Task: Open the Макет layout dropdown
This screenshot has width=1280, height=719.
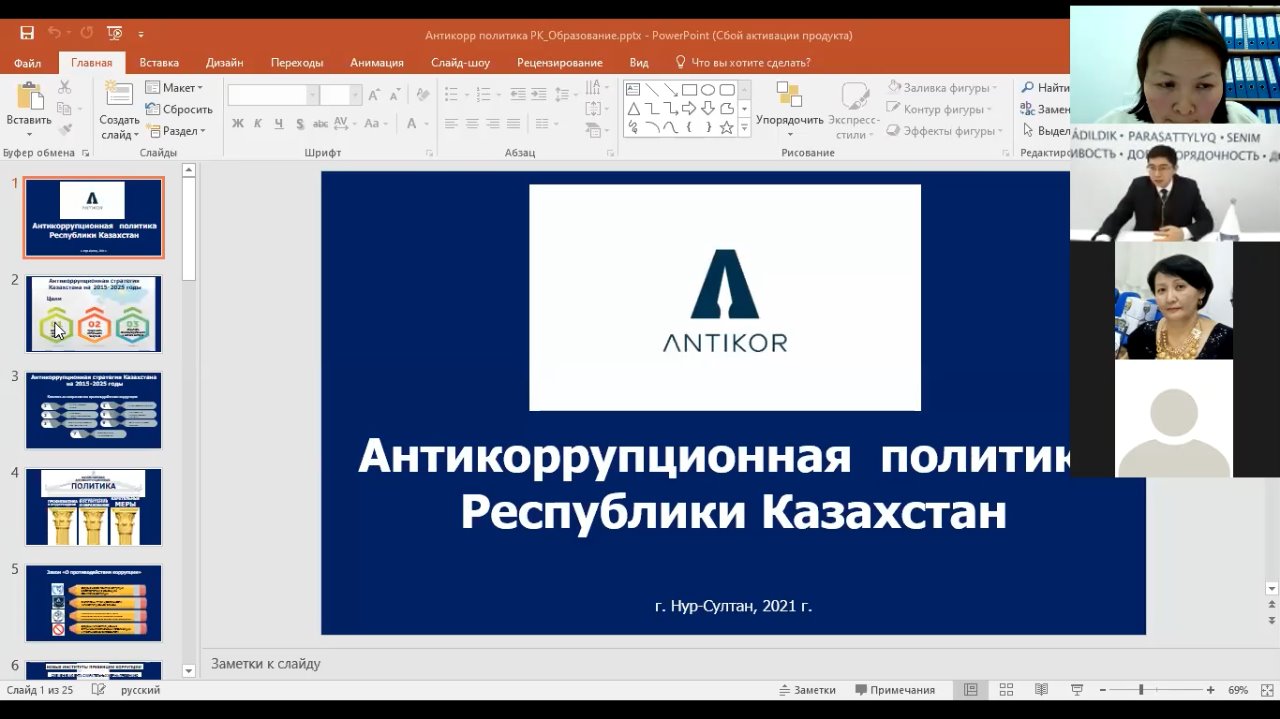Action: (174, 88)
